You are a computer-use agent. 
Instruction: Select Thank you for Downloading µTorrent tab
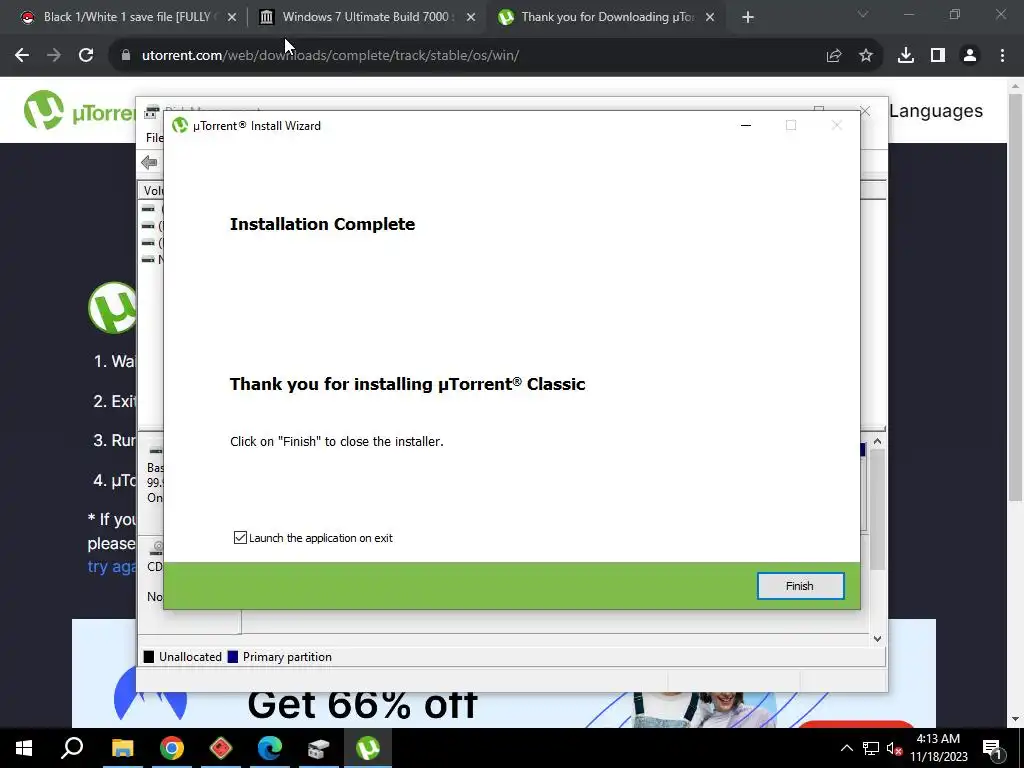607,17
